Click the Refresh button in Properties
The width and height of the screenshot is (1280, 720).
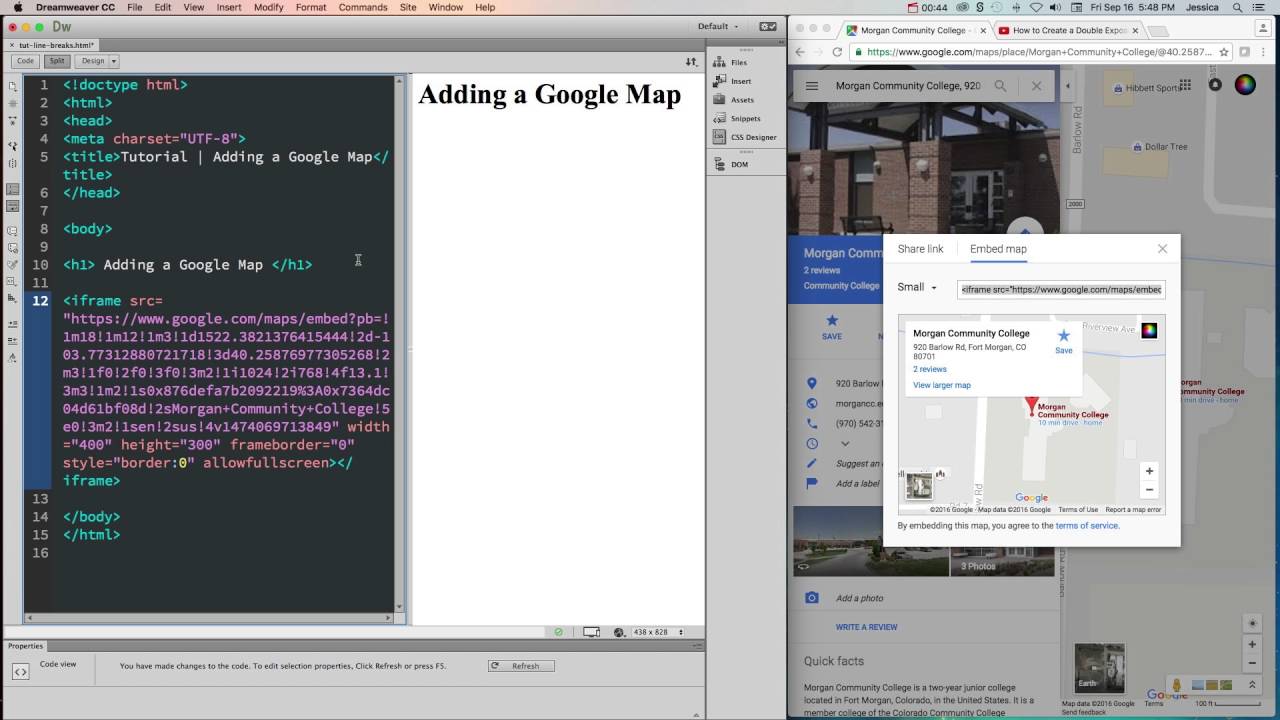(x=521, y=666)
